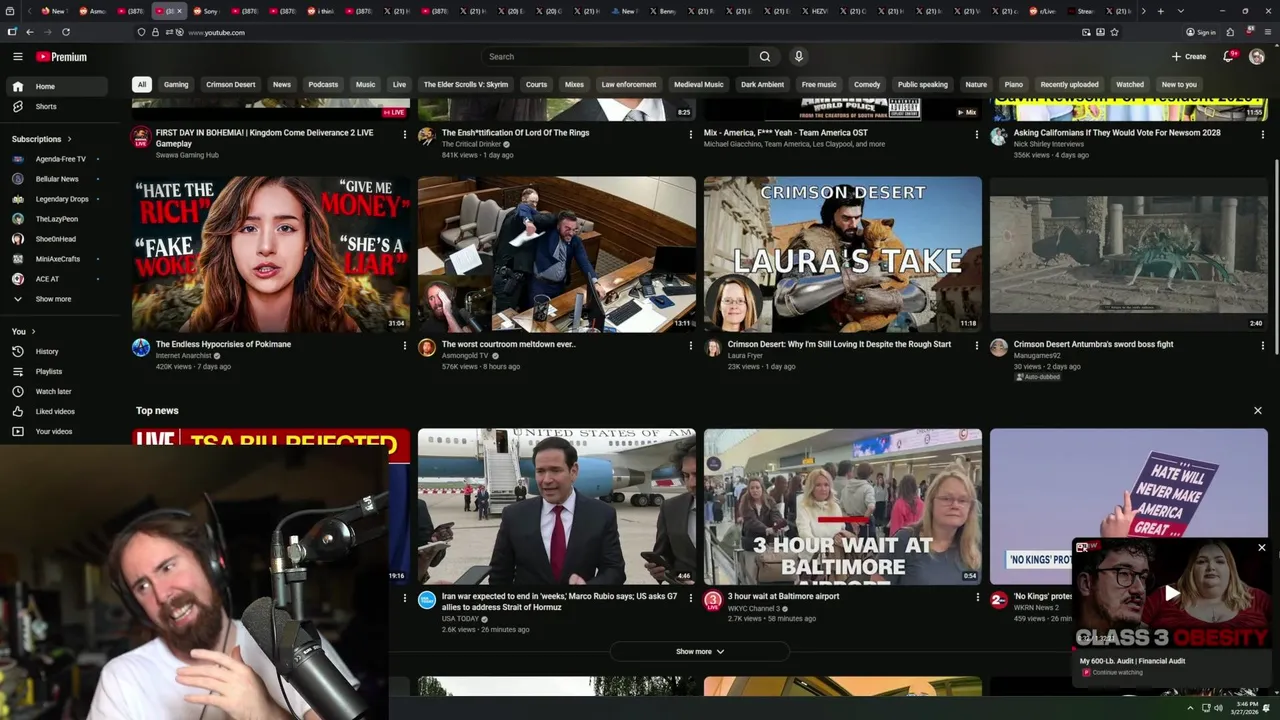This screenshot has height=720, width=1280.
Task: Click the browser Sign in button
Action: 1201,32
